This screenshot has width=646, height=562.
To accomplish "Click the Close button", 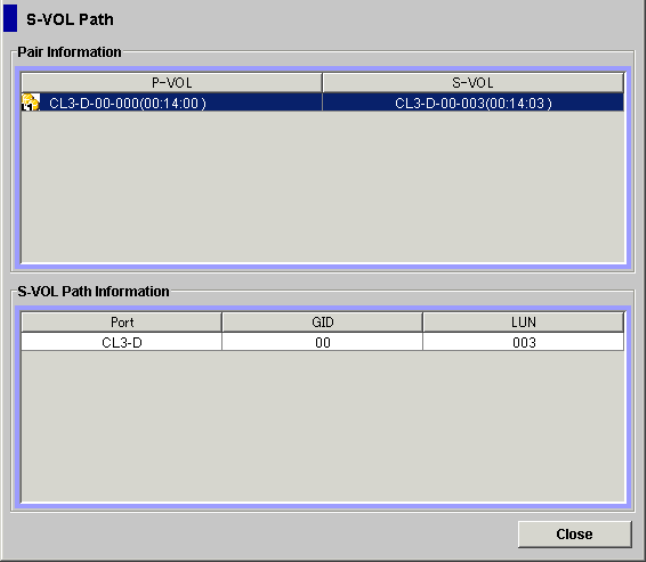I will click(574, 534).
